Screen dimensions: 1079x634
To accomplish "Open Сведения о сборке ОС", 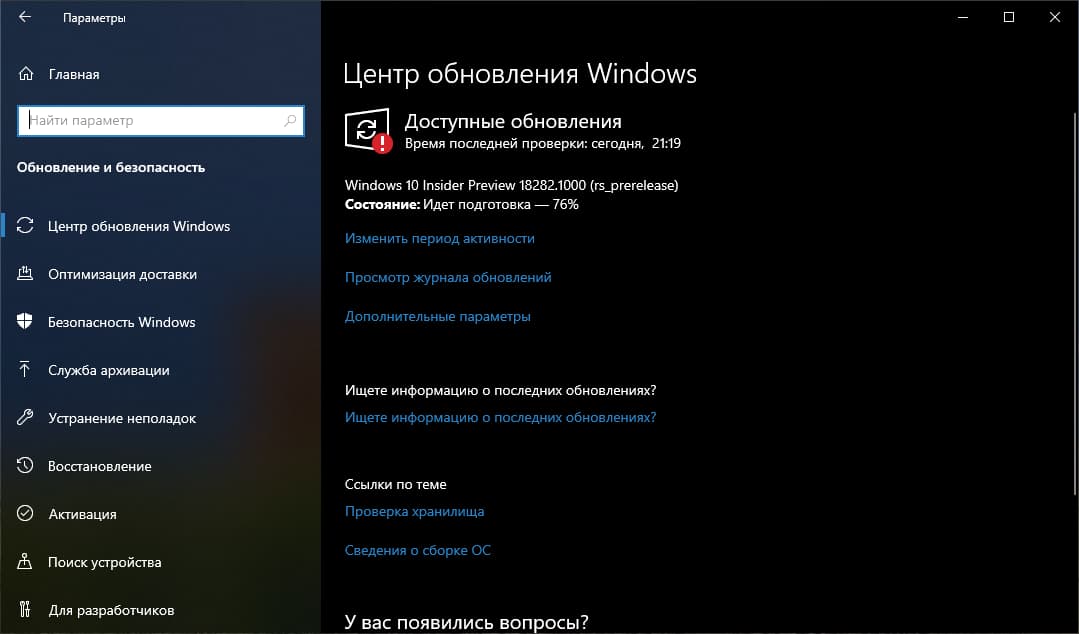I will point(417,549).
